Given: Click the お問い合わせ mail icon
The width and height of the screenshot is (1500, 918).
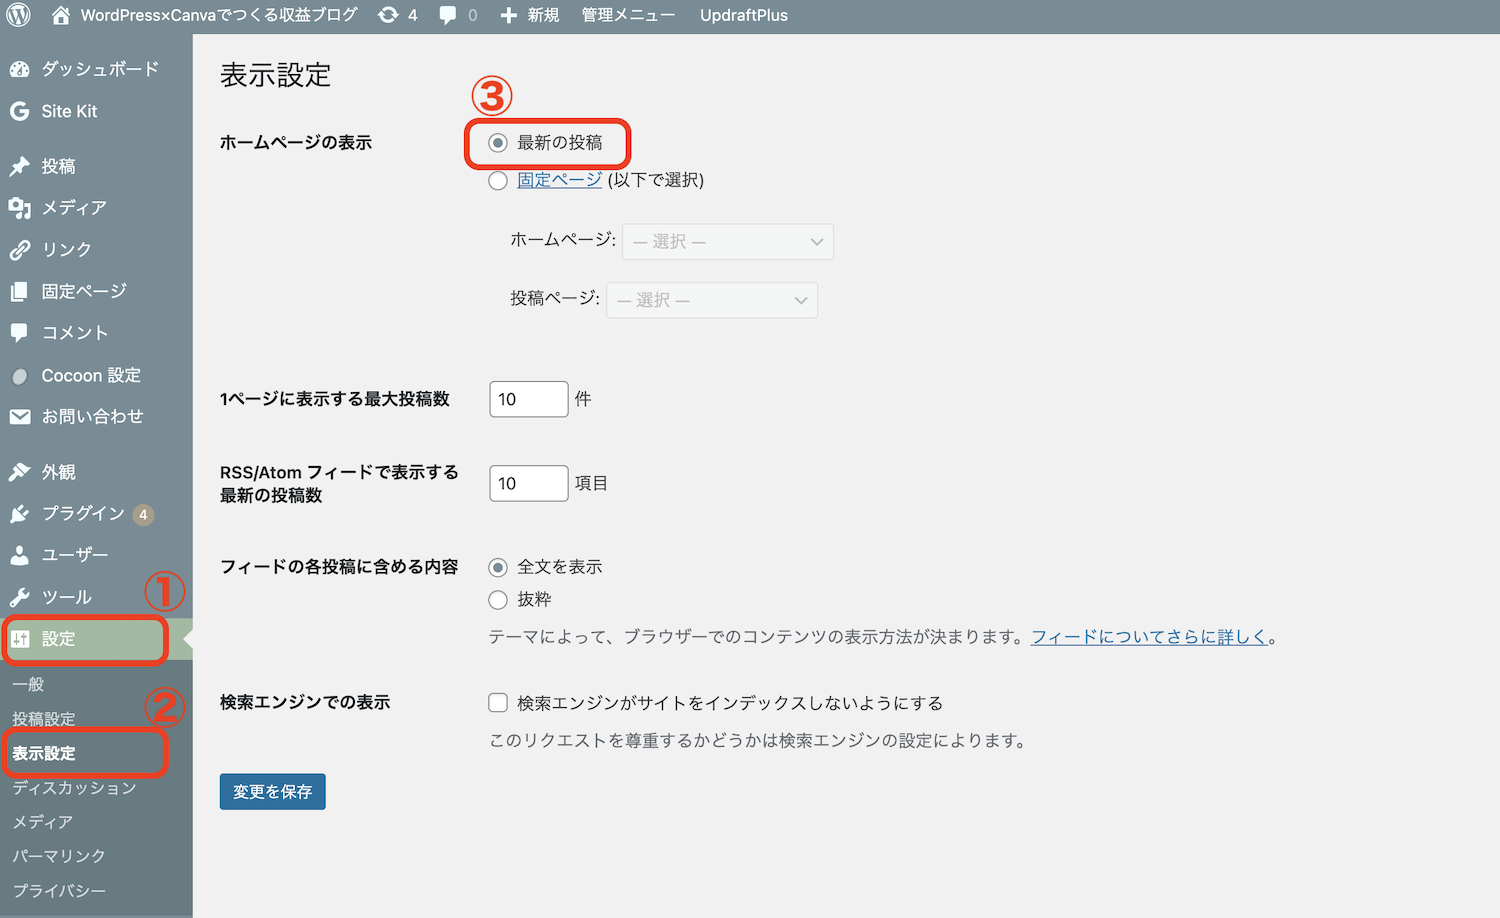Looking at the screenshot, I should click(20, 417).
